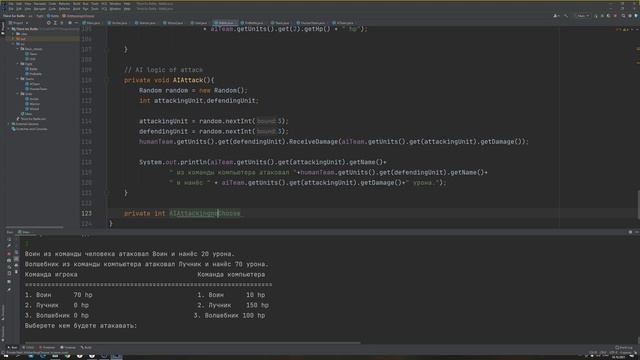This screenshot has height=360, width=640.
Task: Hide the Project tool window
Action: click(76, 23)
